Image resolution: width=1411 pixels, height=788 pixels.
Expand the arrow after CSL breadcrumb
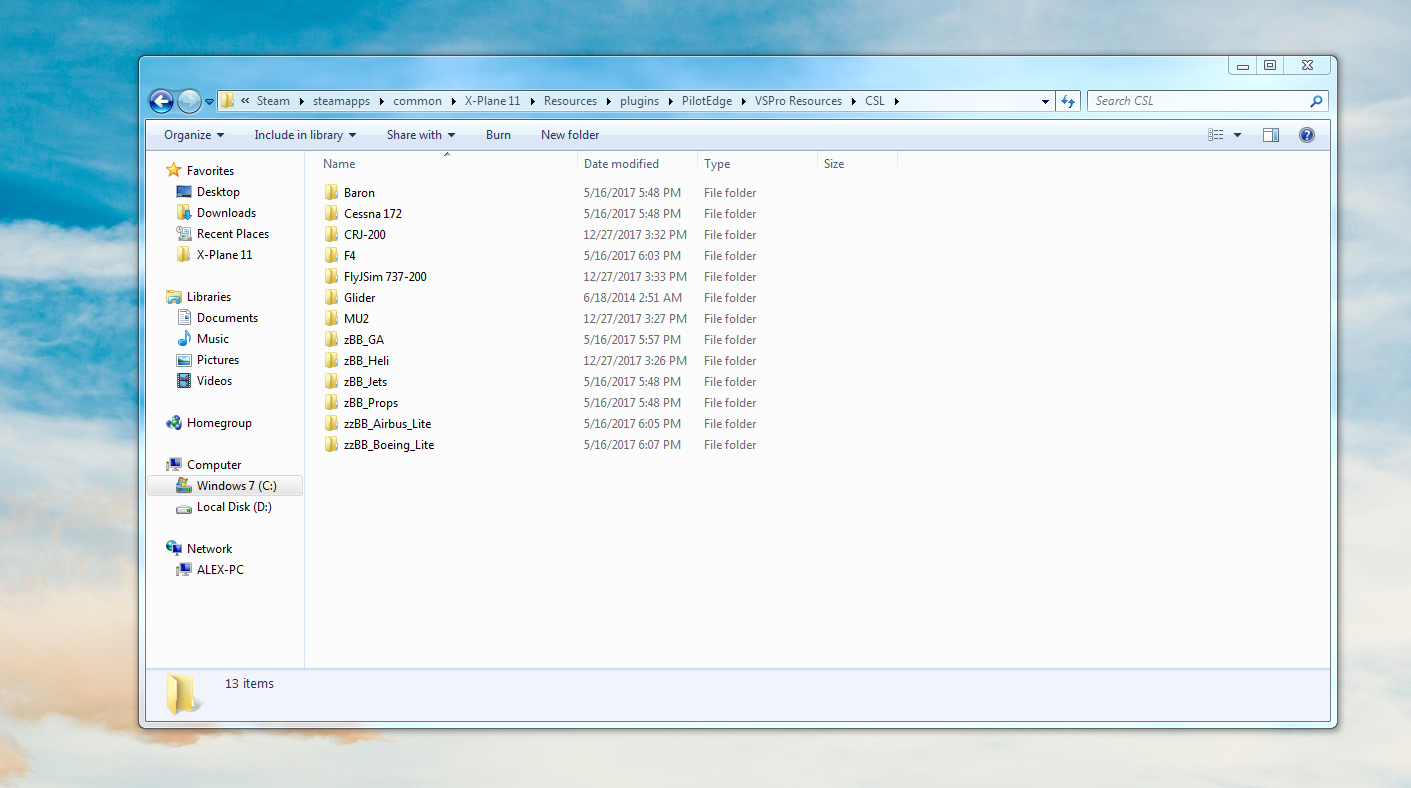pyautogui.click(x=897, y=101)
